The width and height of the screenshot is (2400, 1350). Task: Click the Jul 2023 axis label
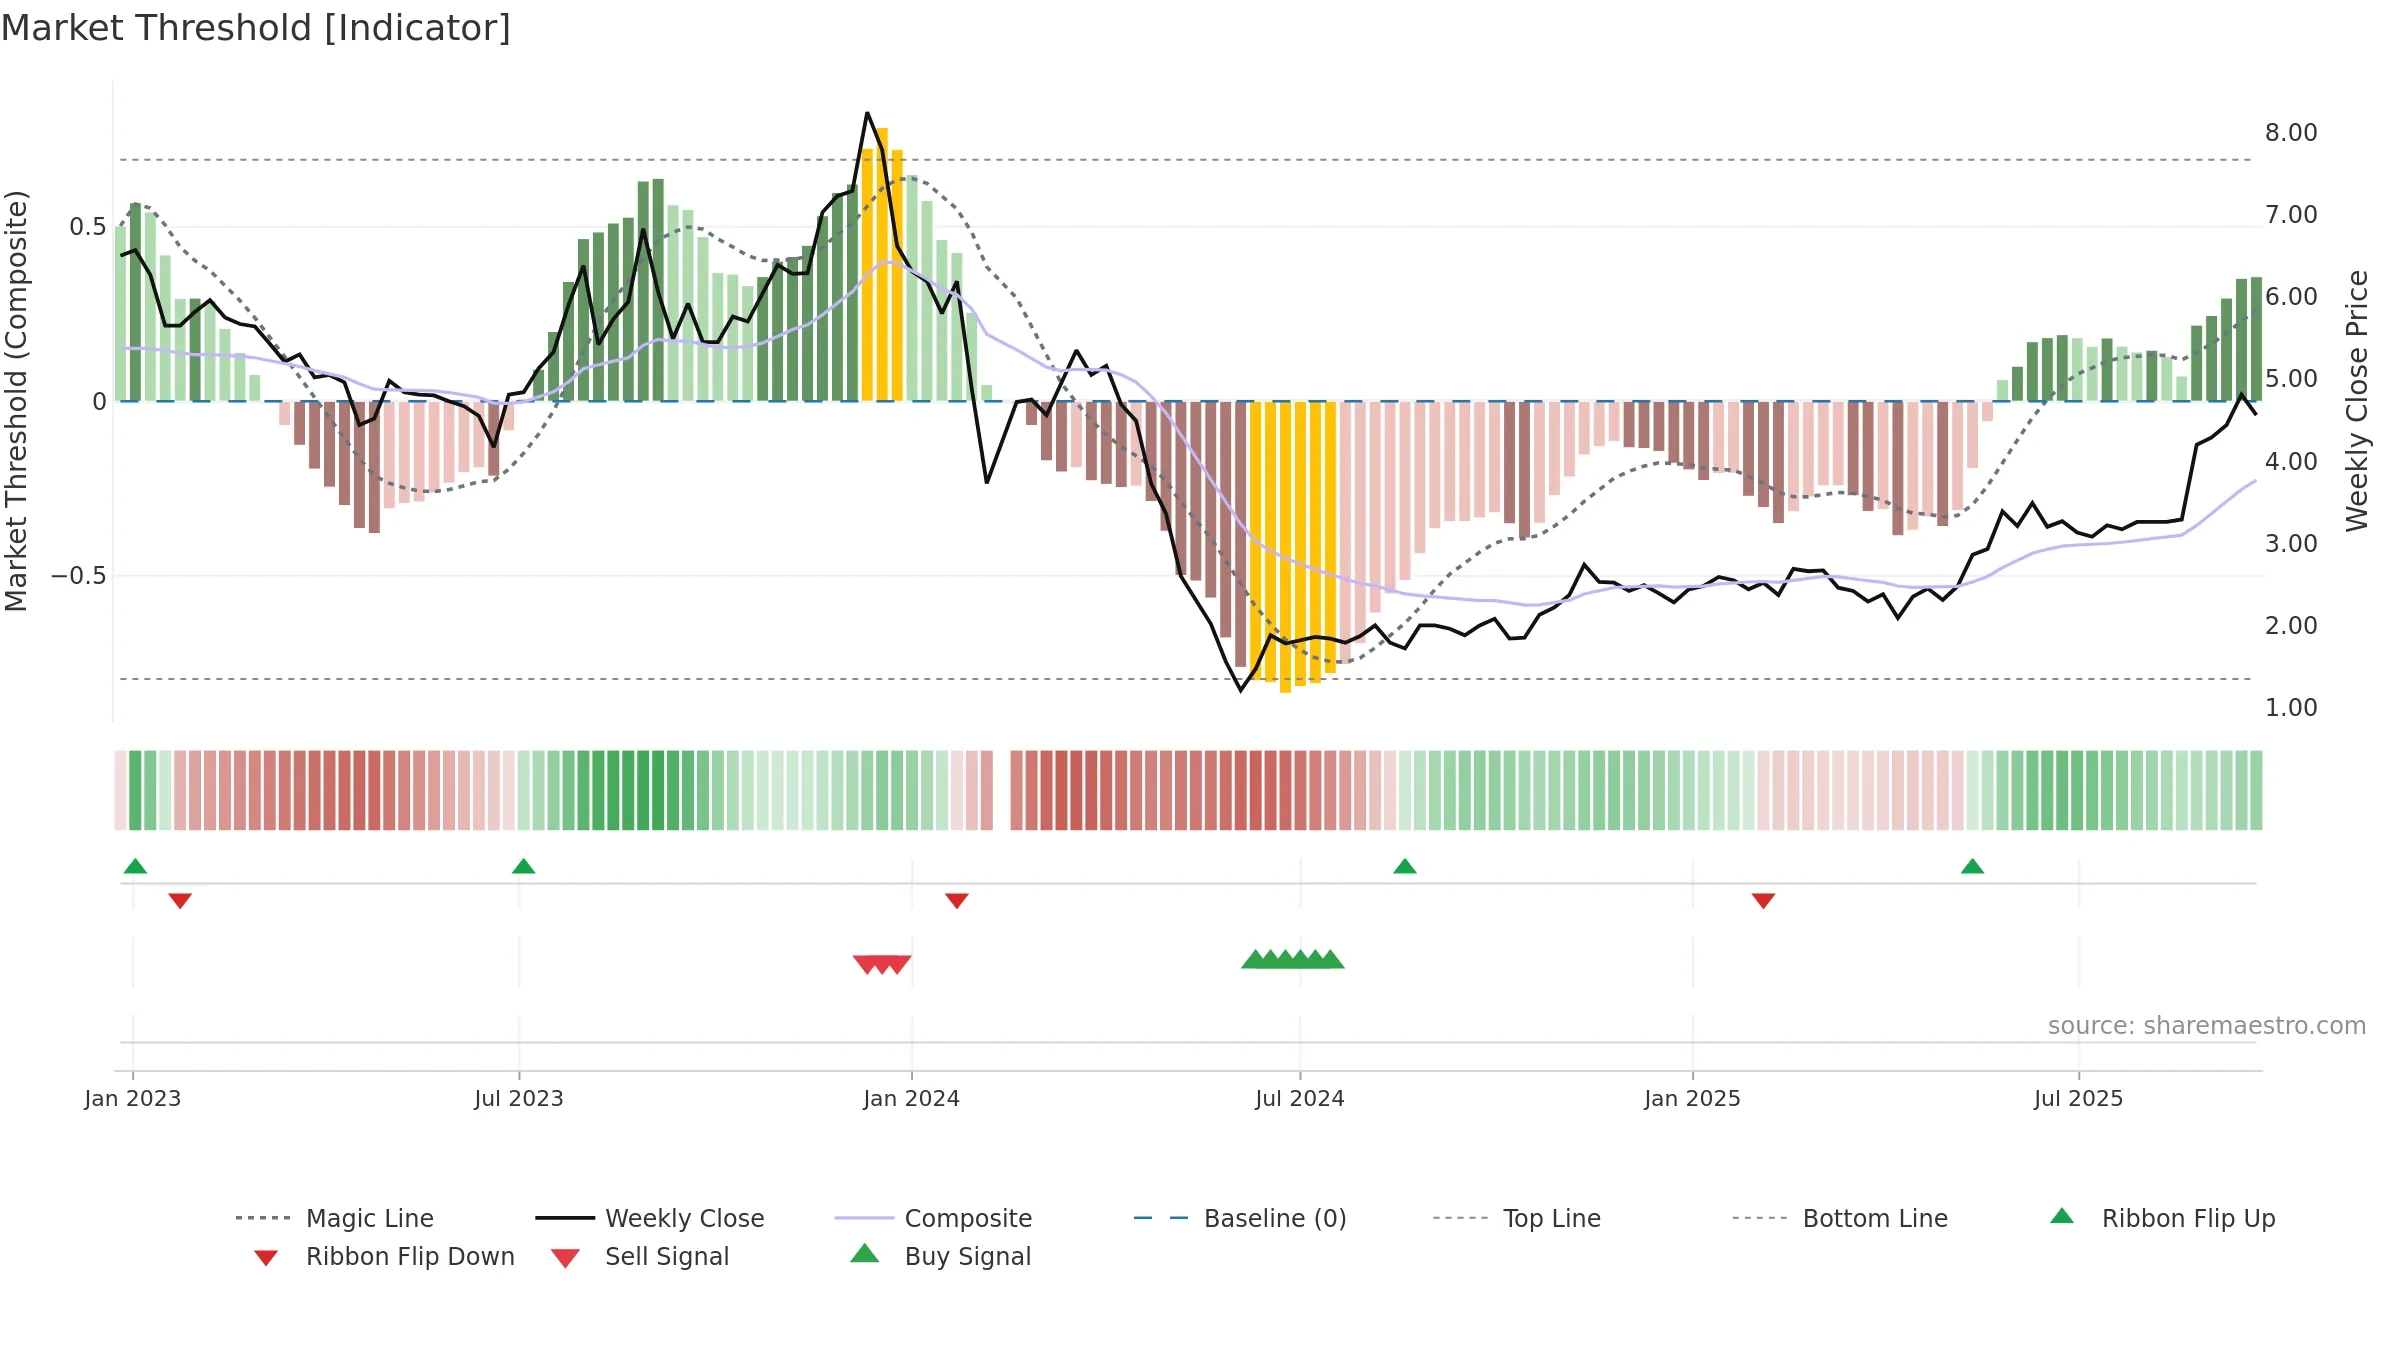point(519,1099)
